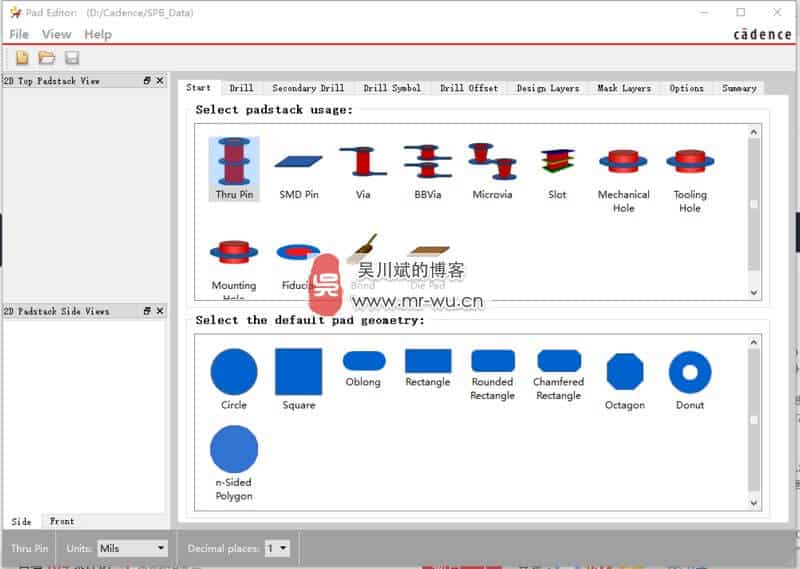Screen dimensions: 800x569
Task: Choose the Slot padstack type
Action: pyautogui.click(x=557, y=161)
